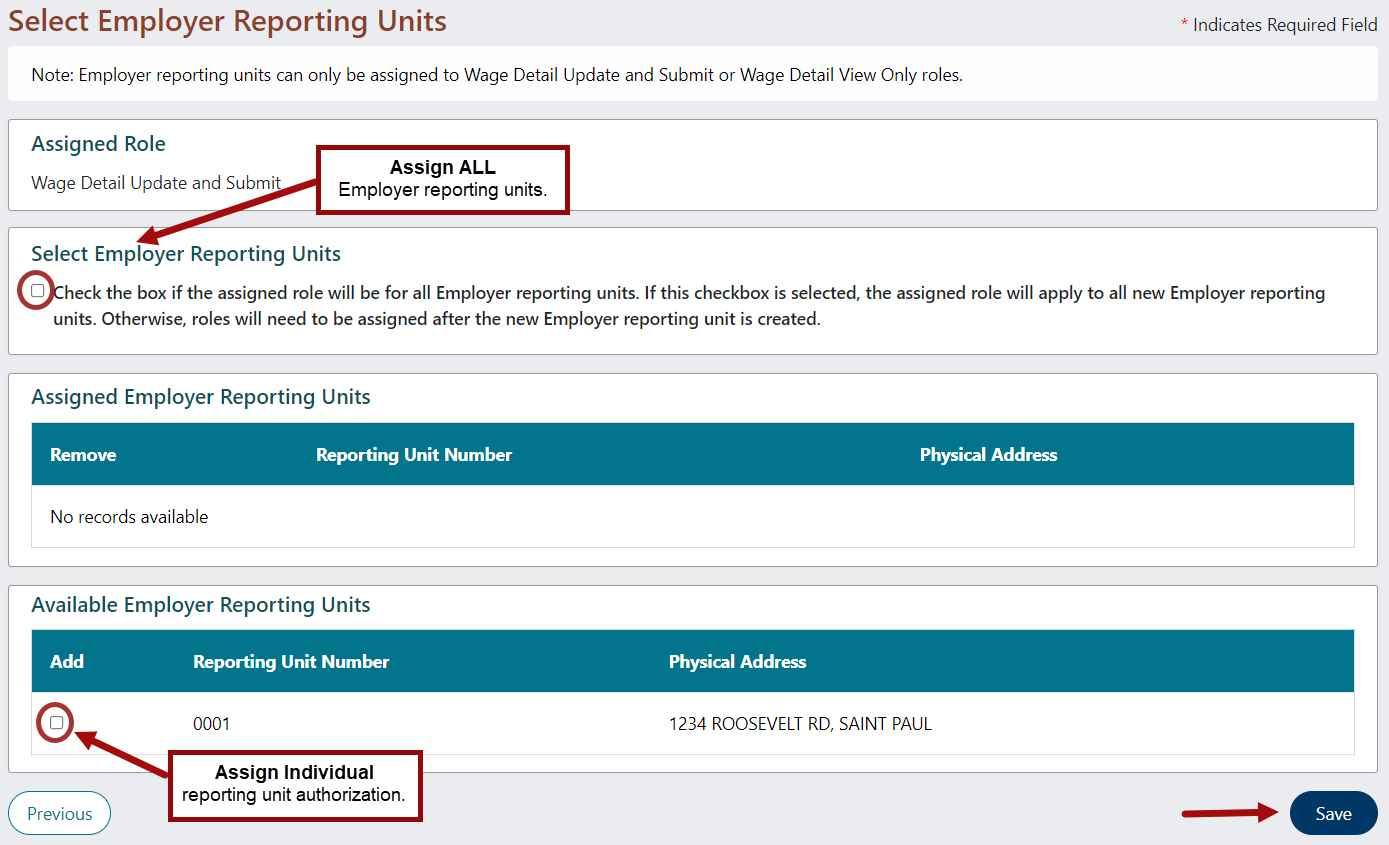Click the Add column header
The width and height of the screenshot is (1389, 845).
click(67, 662)
